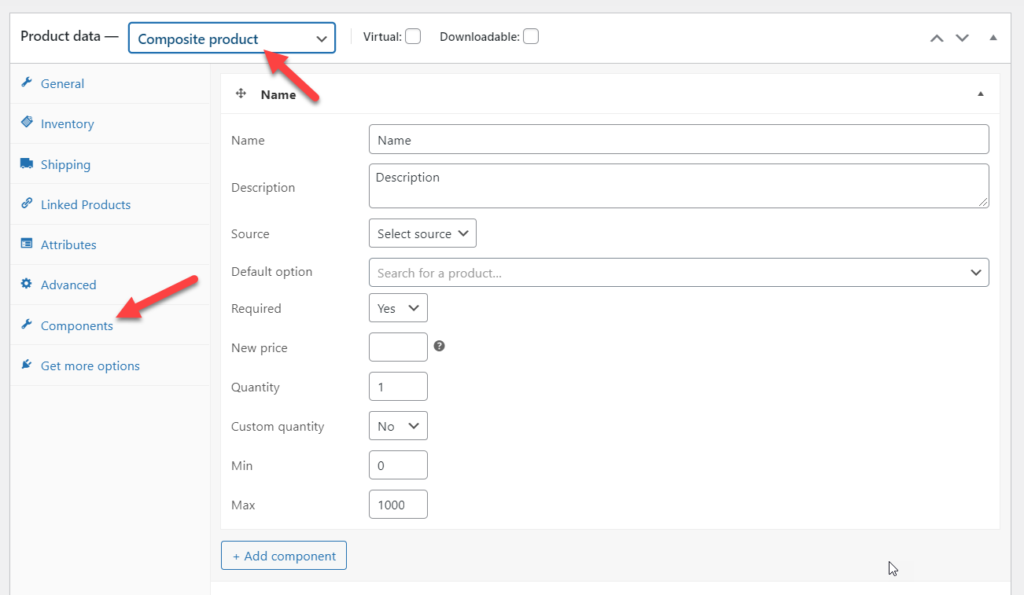
Task: Click the General tab wrench icon
Action: [27, 82]
